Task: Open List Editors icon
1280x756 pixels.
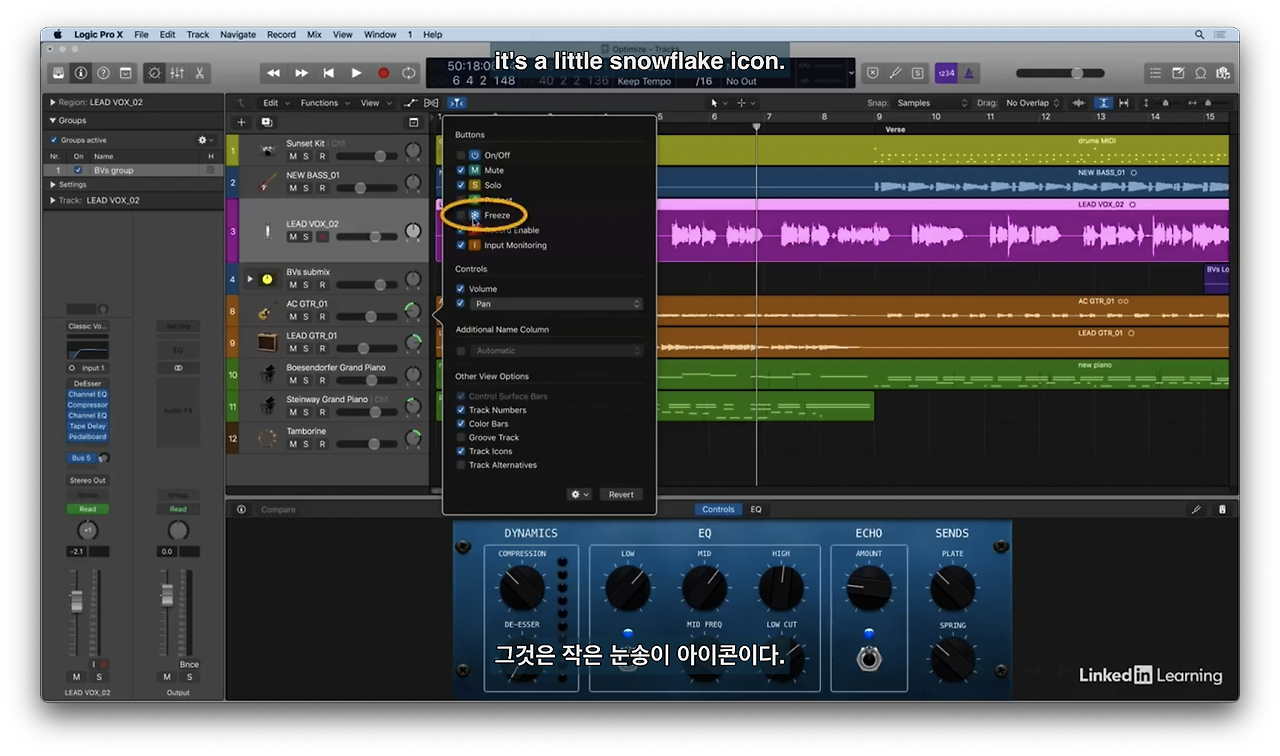Action: 1155,73
